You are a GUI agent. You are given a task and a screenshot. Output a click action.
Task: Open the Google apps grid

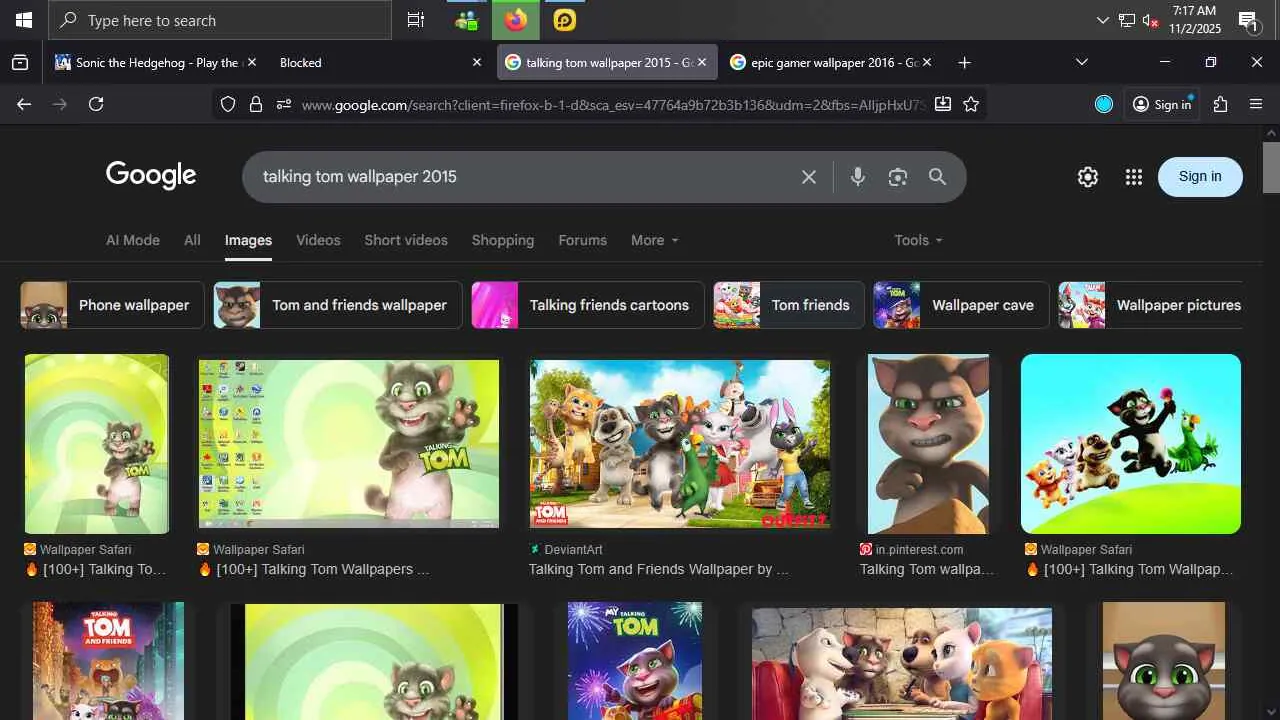[1133, 177]
